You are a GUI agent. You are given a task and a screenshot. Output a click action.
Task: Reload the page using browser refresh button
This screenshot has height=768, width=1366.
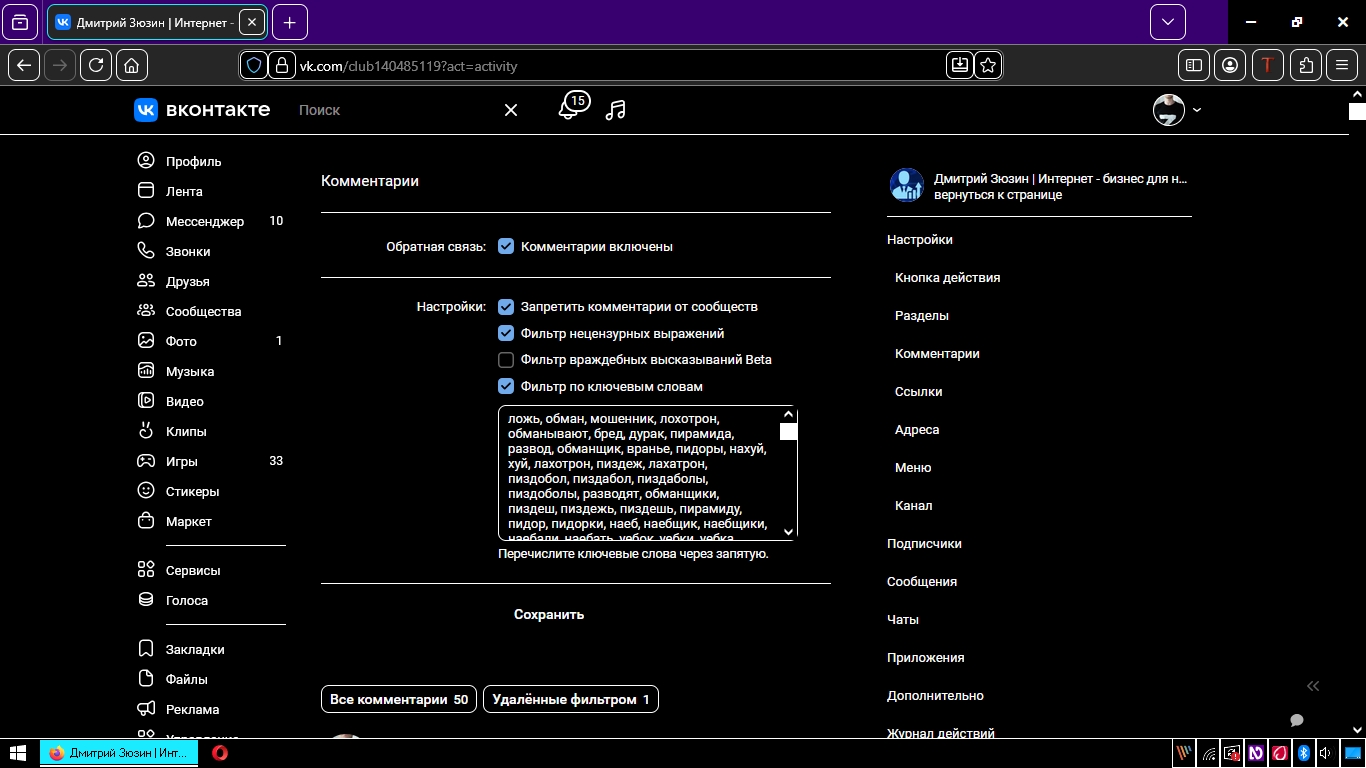coord(96,65)
